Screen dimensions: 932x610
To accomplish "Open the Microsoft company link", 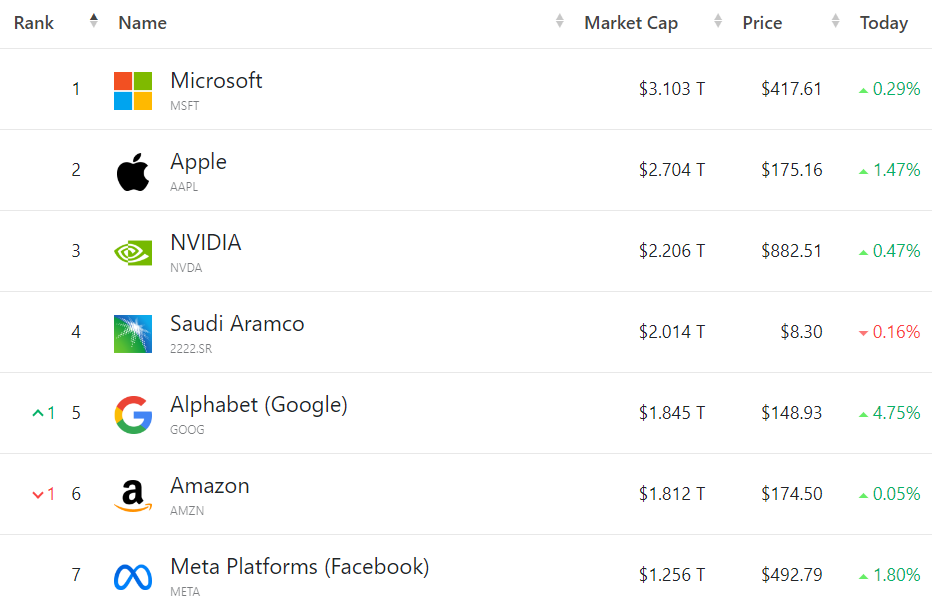I will (216, 81).
